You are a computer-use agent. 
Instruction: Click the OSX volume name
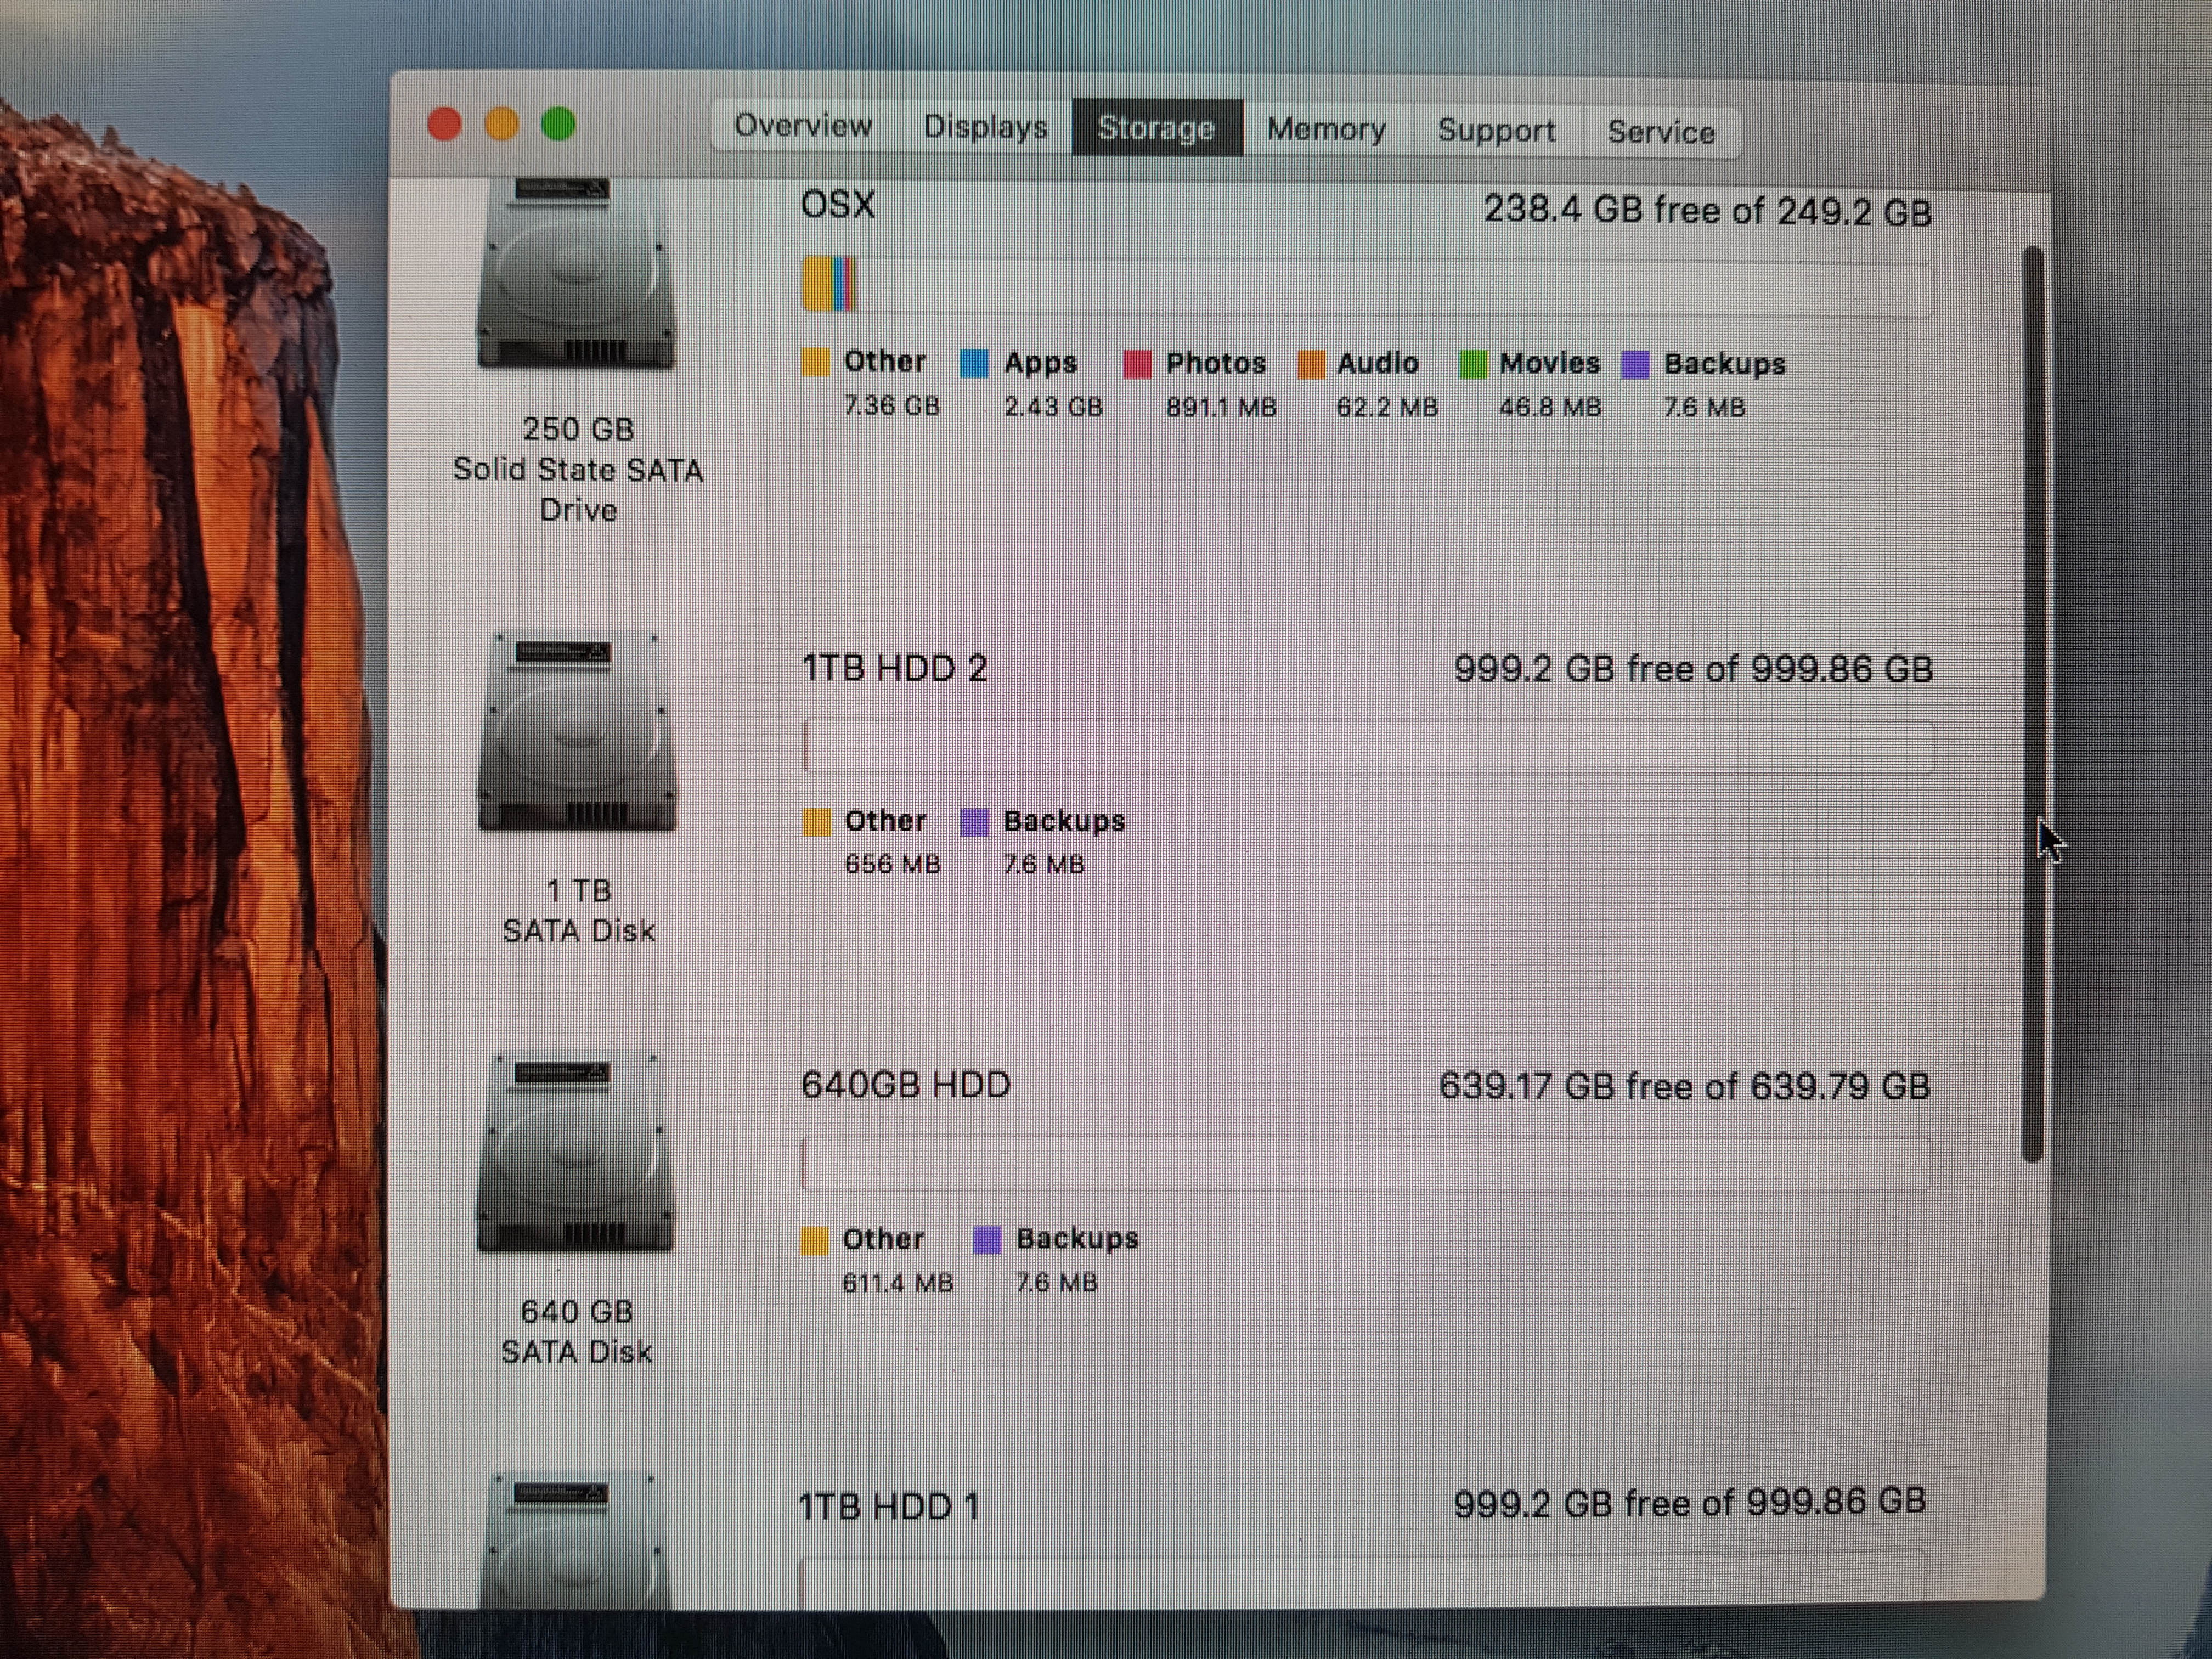(x=838, y=205)
